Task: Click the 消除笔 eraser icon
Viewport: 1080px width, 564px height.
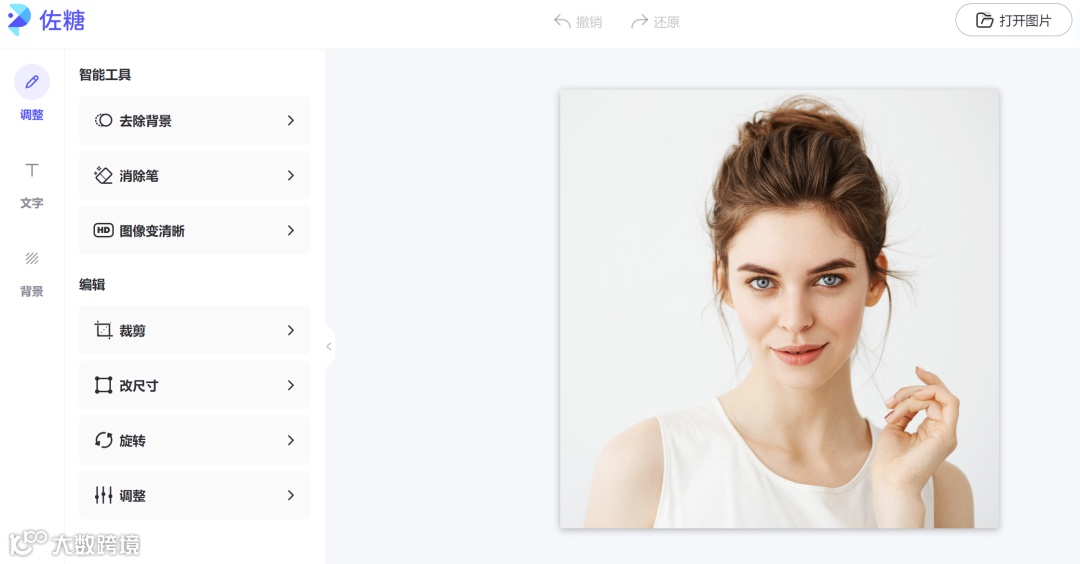Action: pos(103,176)
